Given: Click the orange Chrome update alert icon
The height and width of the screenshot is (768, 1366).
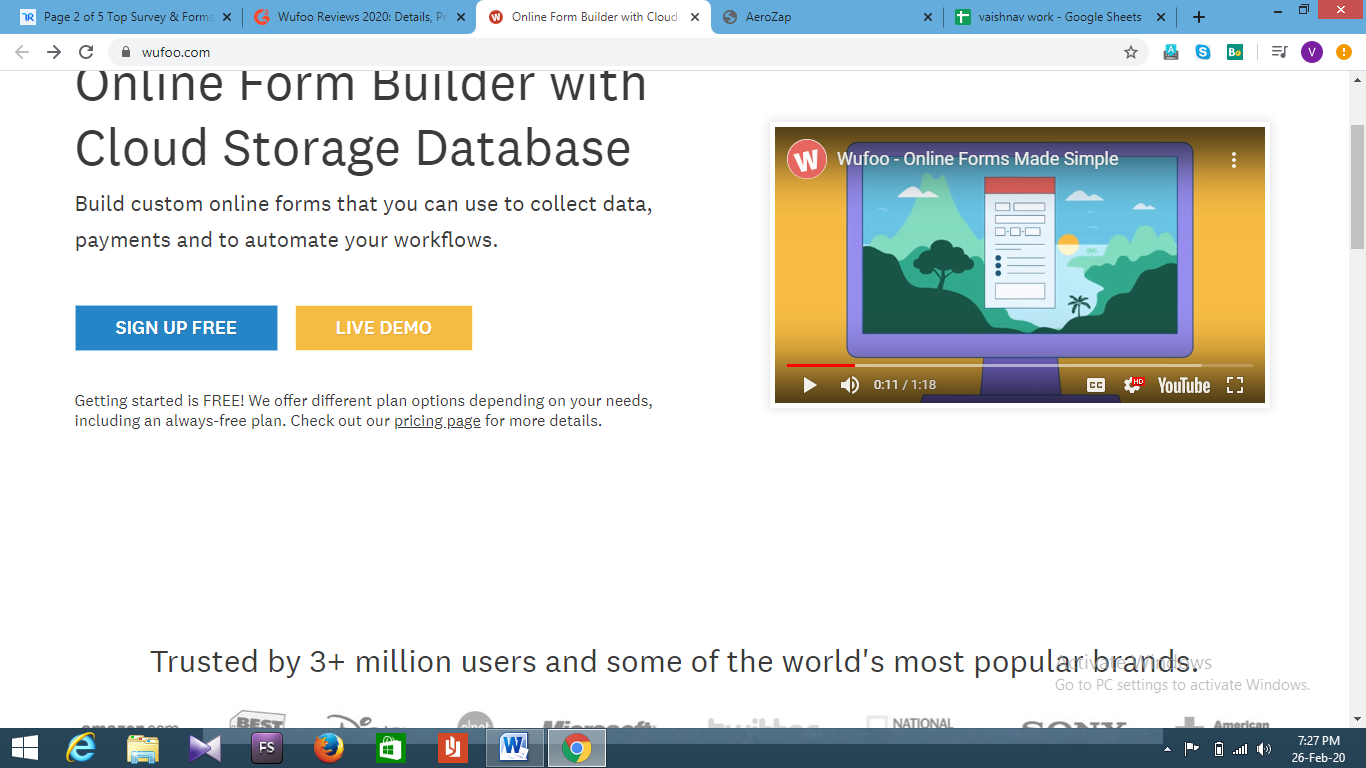Looking at the screenshot, I should point(1344,52).
